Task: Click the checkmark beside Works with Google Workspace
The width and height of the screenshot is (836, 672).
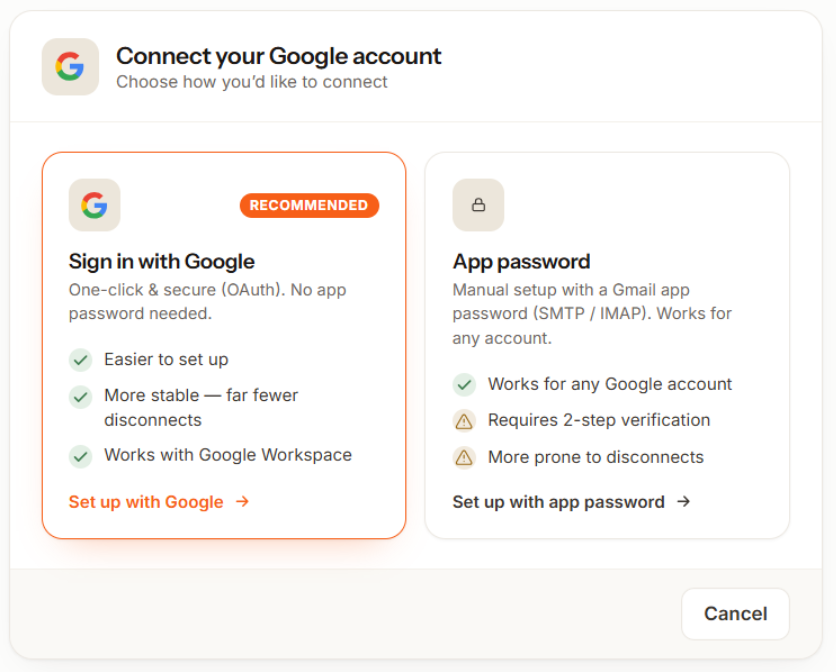Action: (x=81, y=457)
